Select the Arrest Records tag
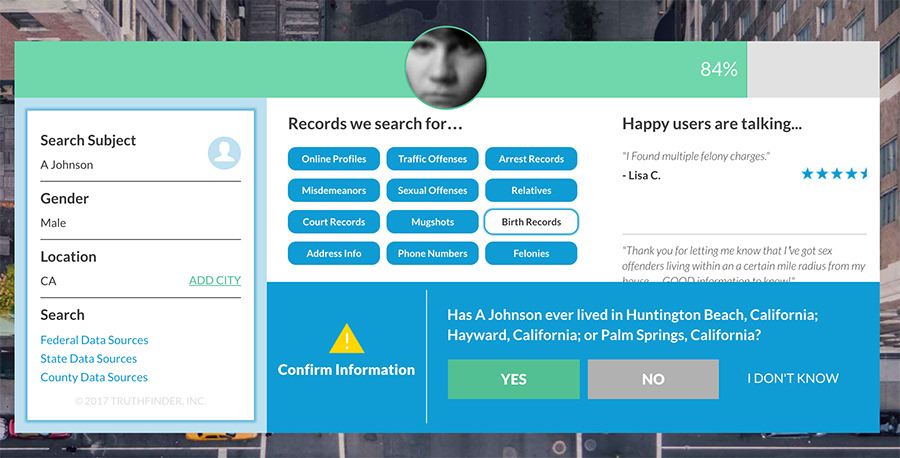Screen dimensions: 900x458 531,159
